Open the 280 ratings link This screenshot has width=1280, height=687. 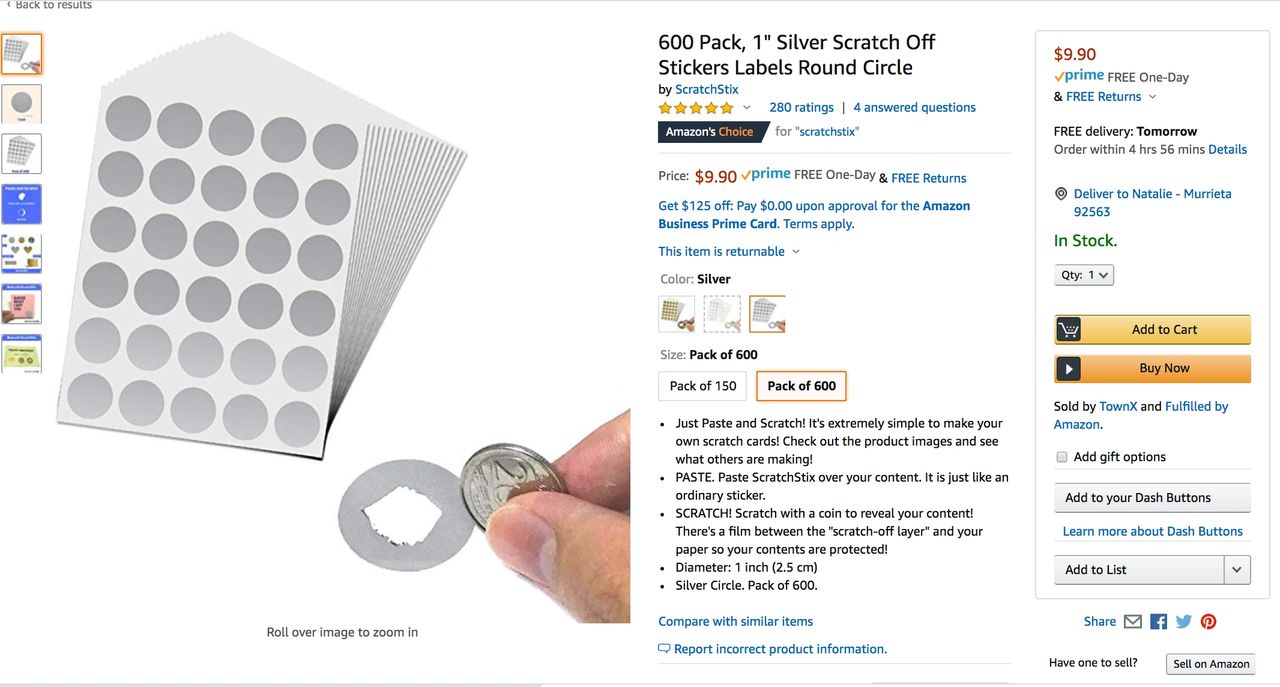(801, 108)
